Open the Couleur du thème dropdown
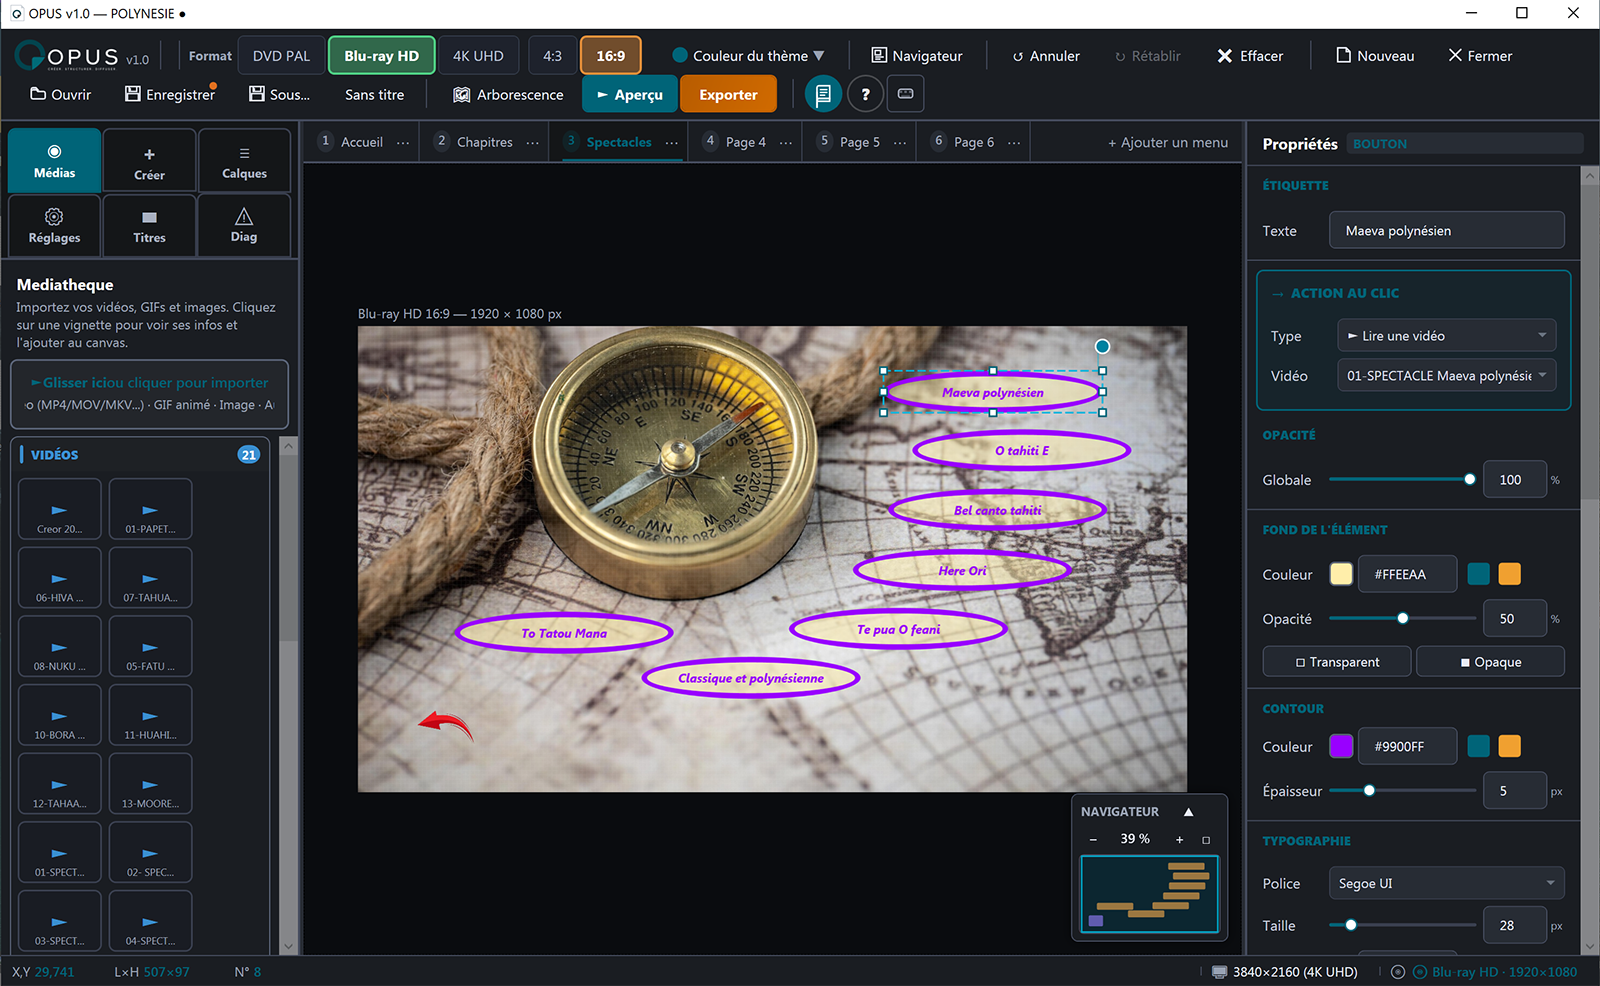Viewport: 1600px width, 986px height. 748,56
